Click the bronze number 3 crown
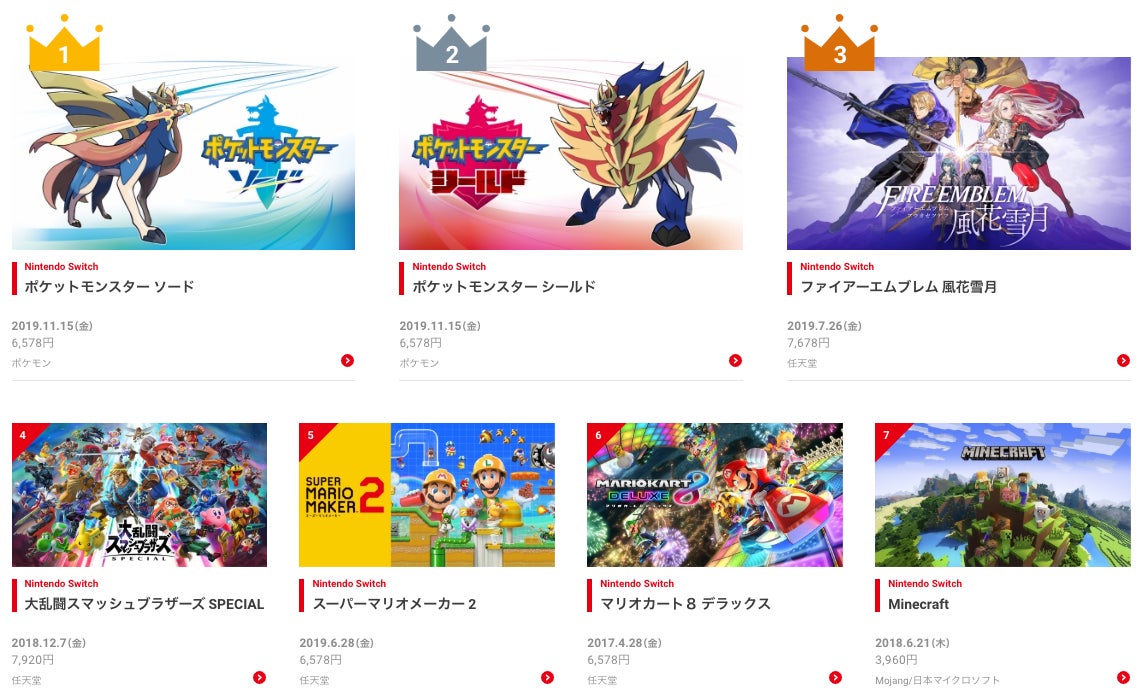Viewport: 1146px width, 696px height. [839, 44]
